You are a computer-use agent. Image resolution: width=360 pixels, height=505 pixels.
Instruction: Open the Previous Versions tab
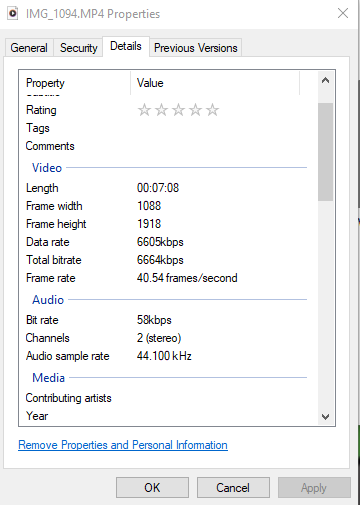click(196, 48)
